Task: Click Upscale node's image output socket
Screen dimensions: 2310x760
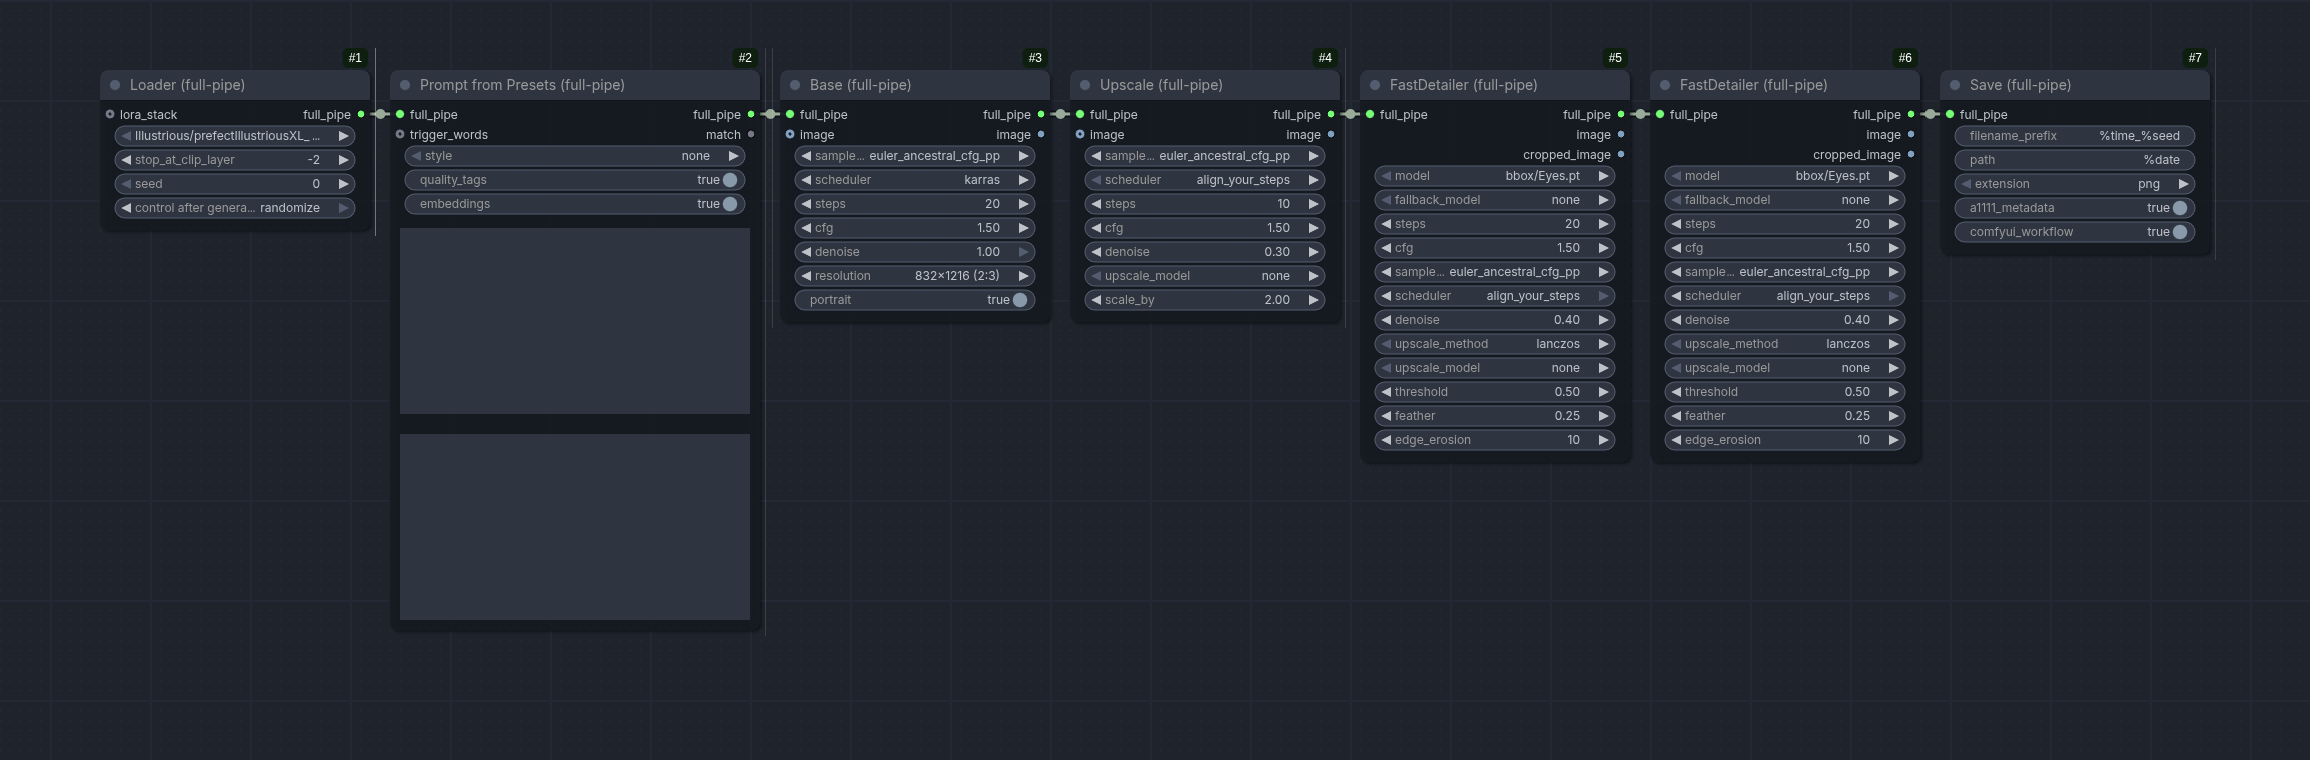Action: coord(1331,134)
